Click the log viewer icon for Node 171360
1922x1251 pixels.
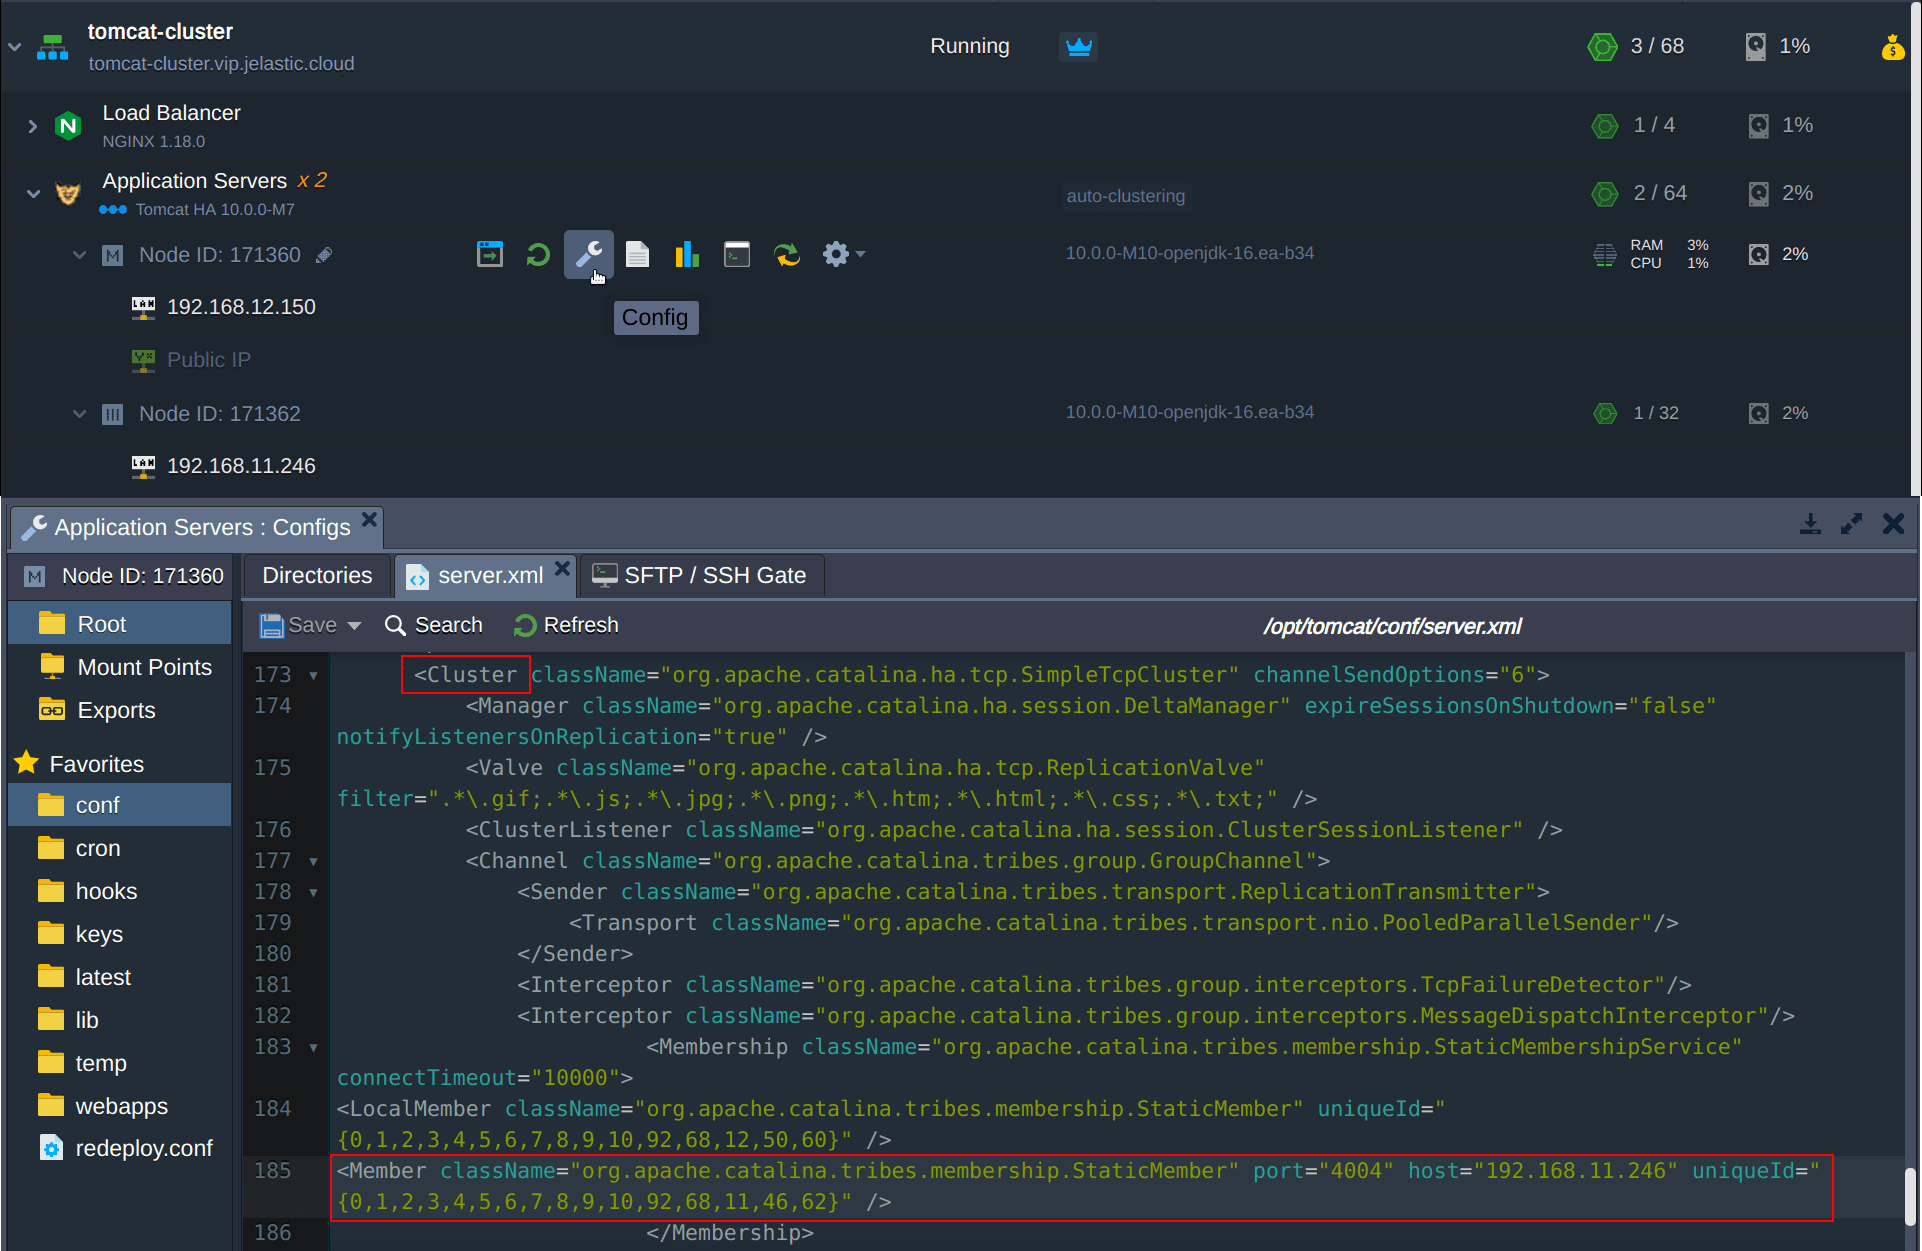click(x=637, y=254)
